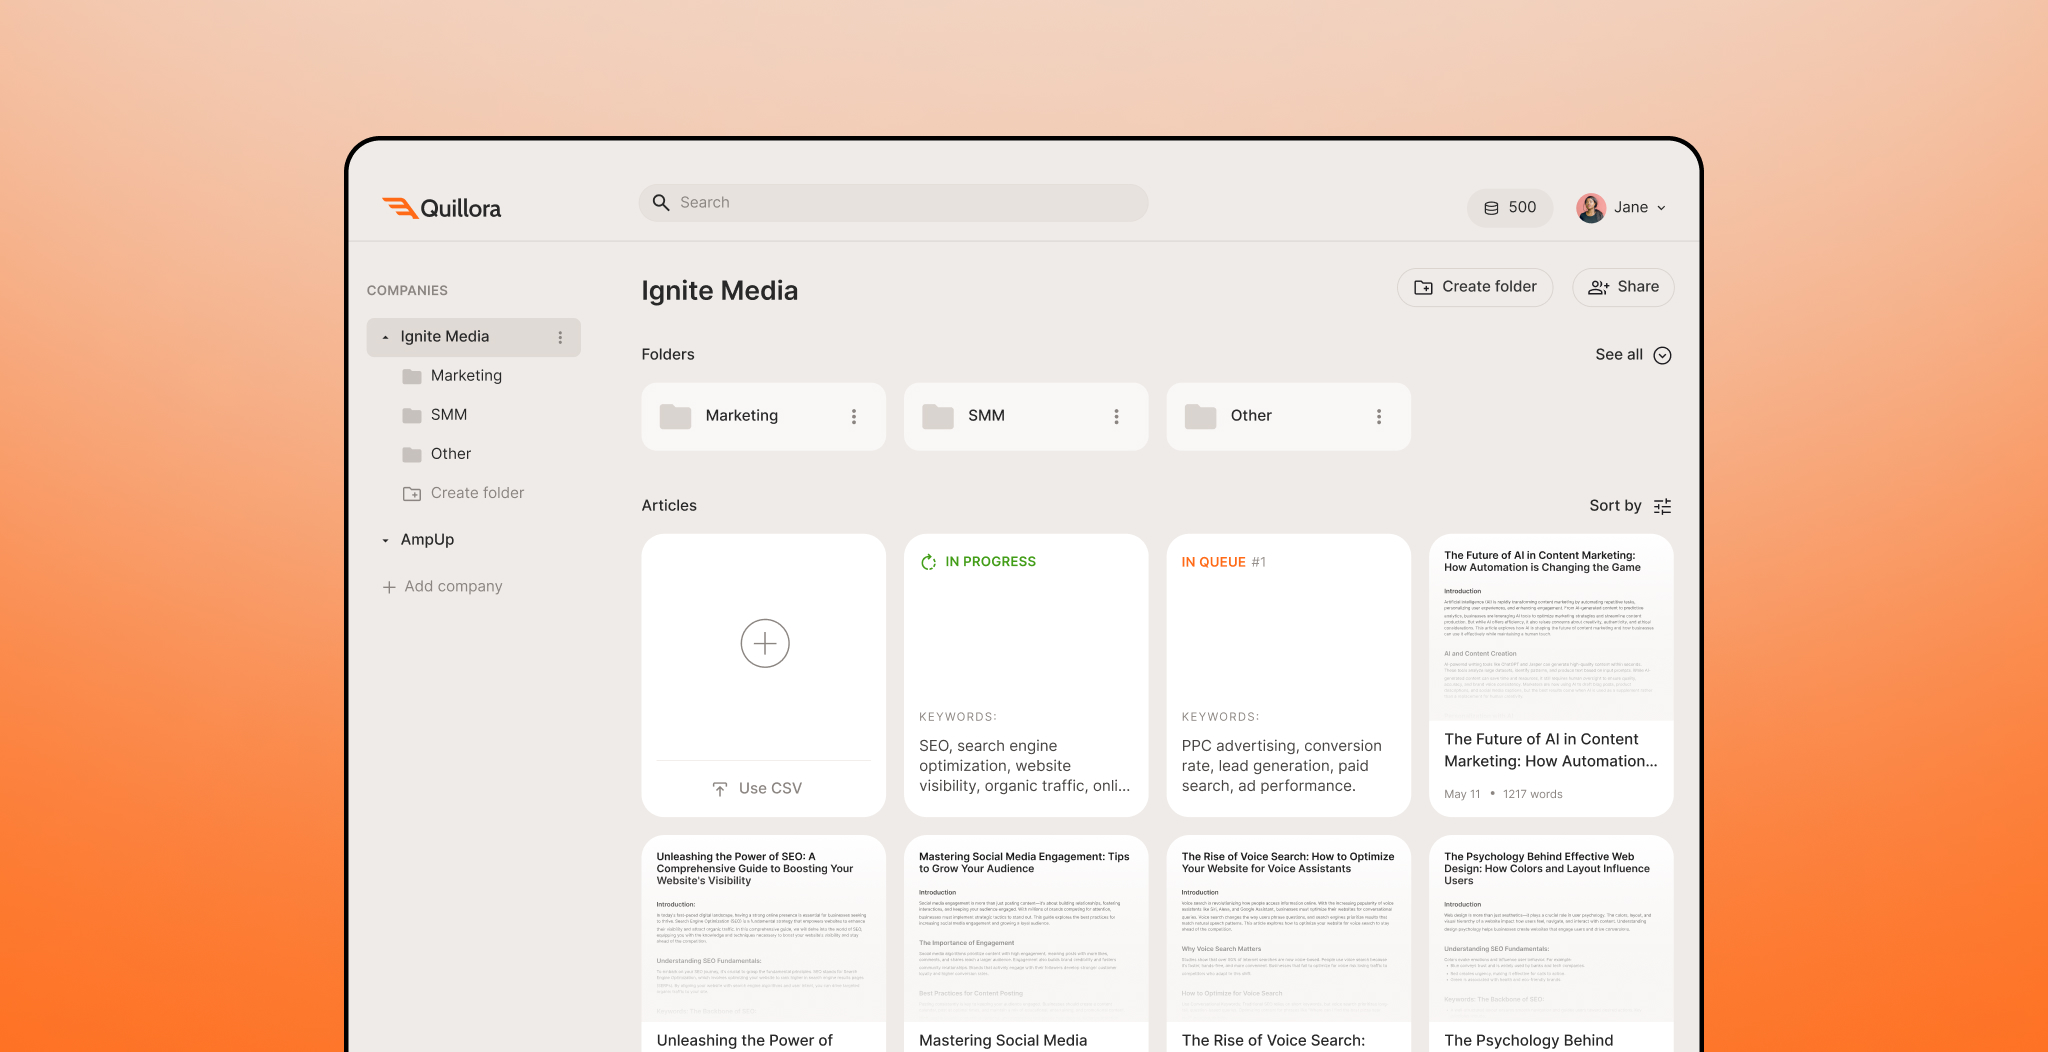Open the credits balance showing 500
This screenshot has height=1052, width=2048.
pyautogui.click(x=1509, y=208)
